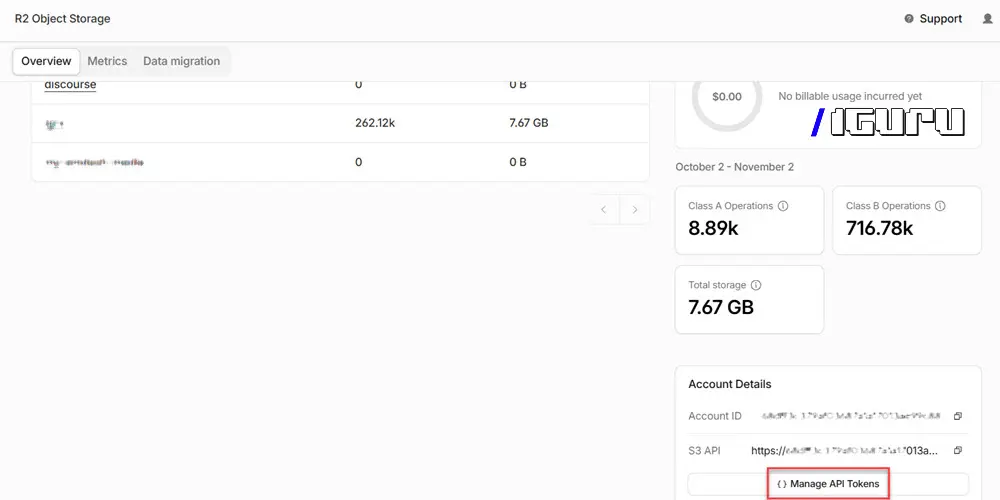Click the blurred Account ID value

coord(851,416)
